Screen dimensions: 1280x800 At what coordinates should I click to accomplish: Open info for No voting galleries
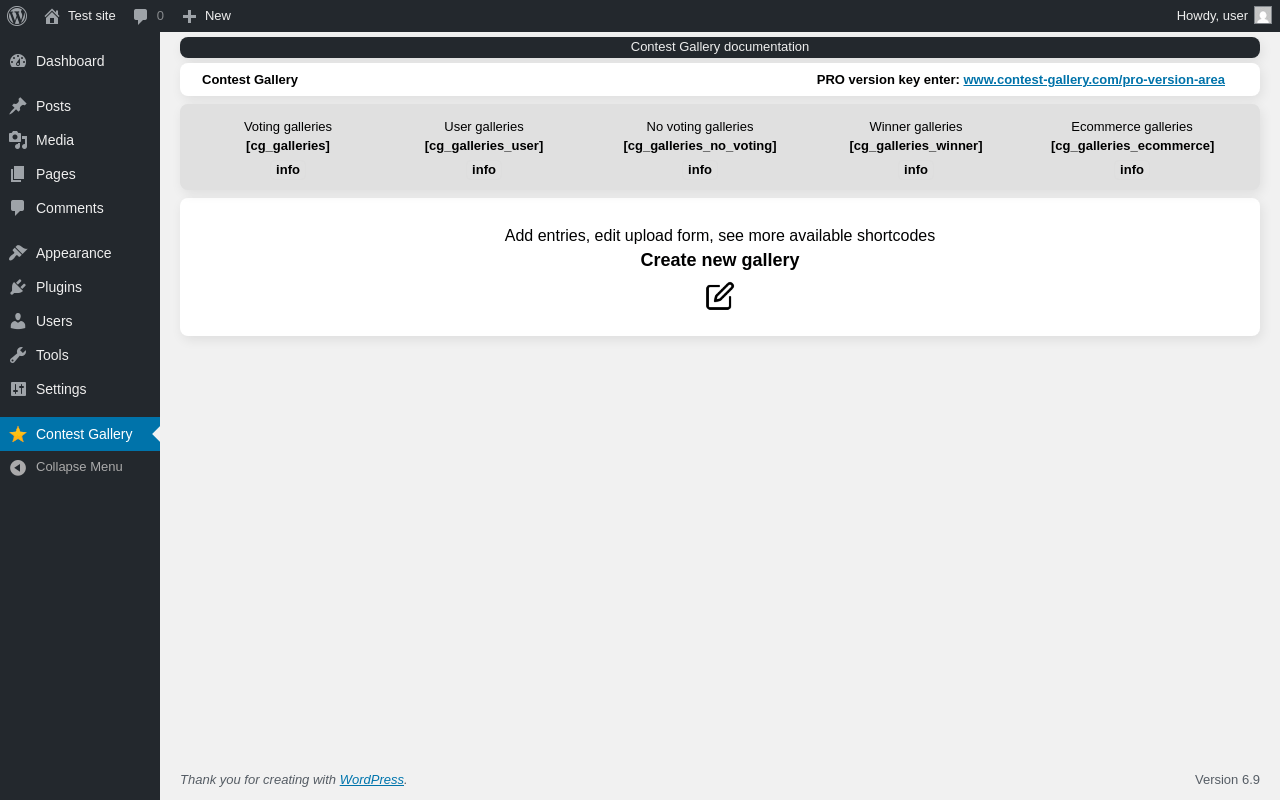(700, 170)
